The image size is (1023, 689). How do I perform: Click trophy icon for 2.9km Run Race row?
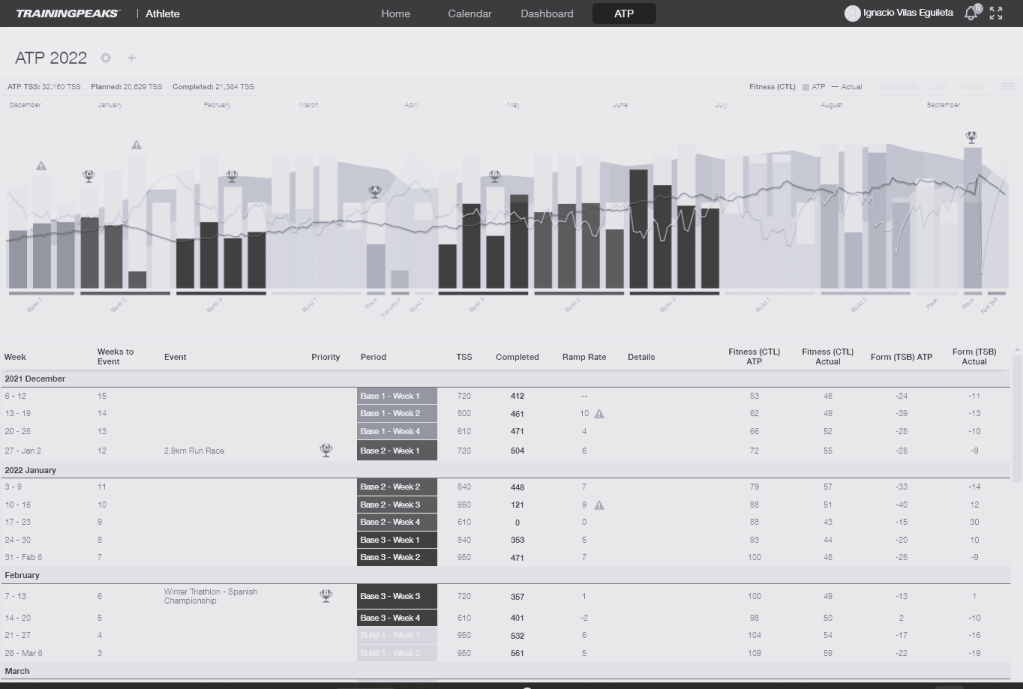pyautogui.click(x=326, y=451)
